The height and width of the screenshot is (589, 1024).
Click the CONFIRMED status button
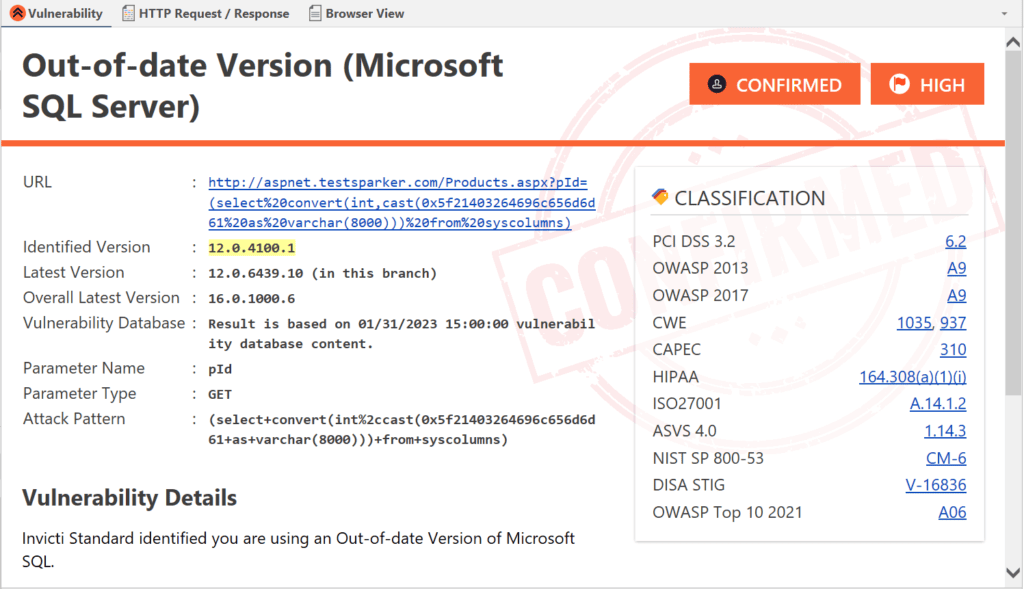pyautogui.click(x=774, y=85)
